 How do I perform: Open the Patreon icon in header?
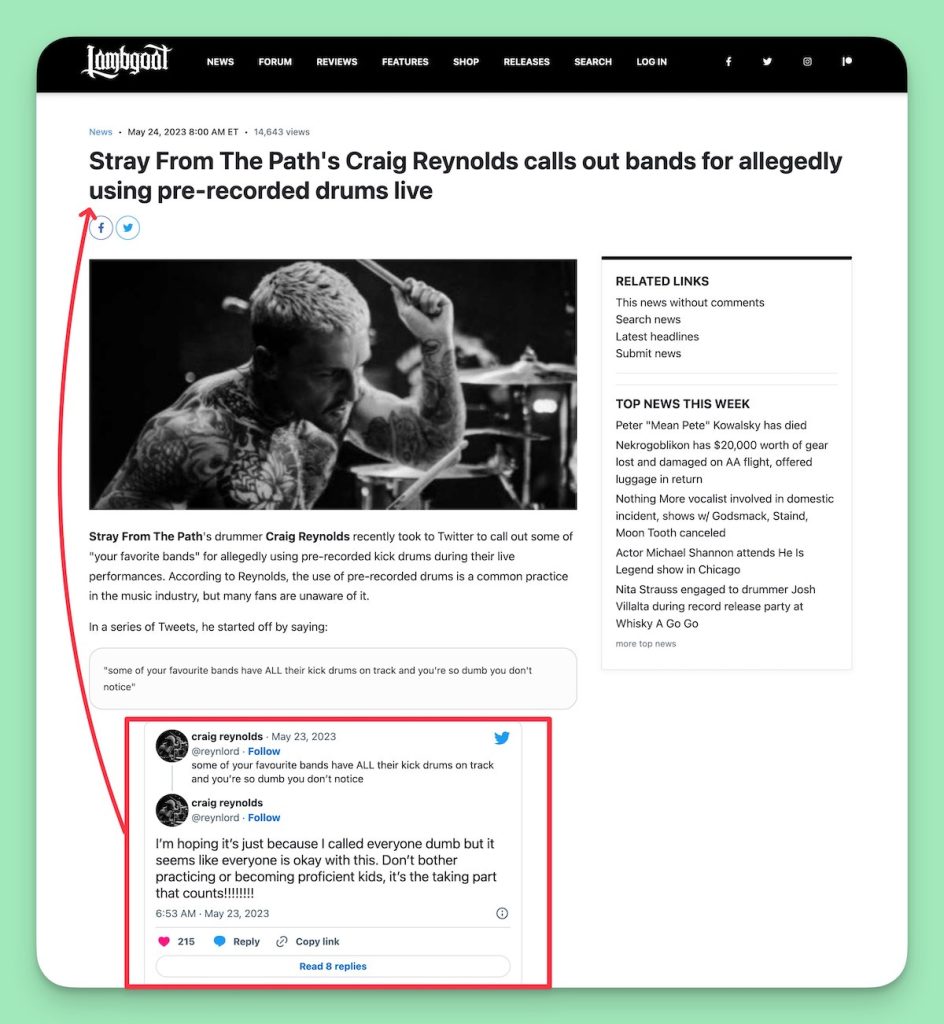[x=847, y=61]
